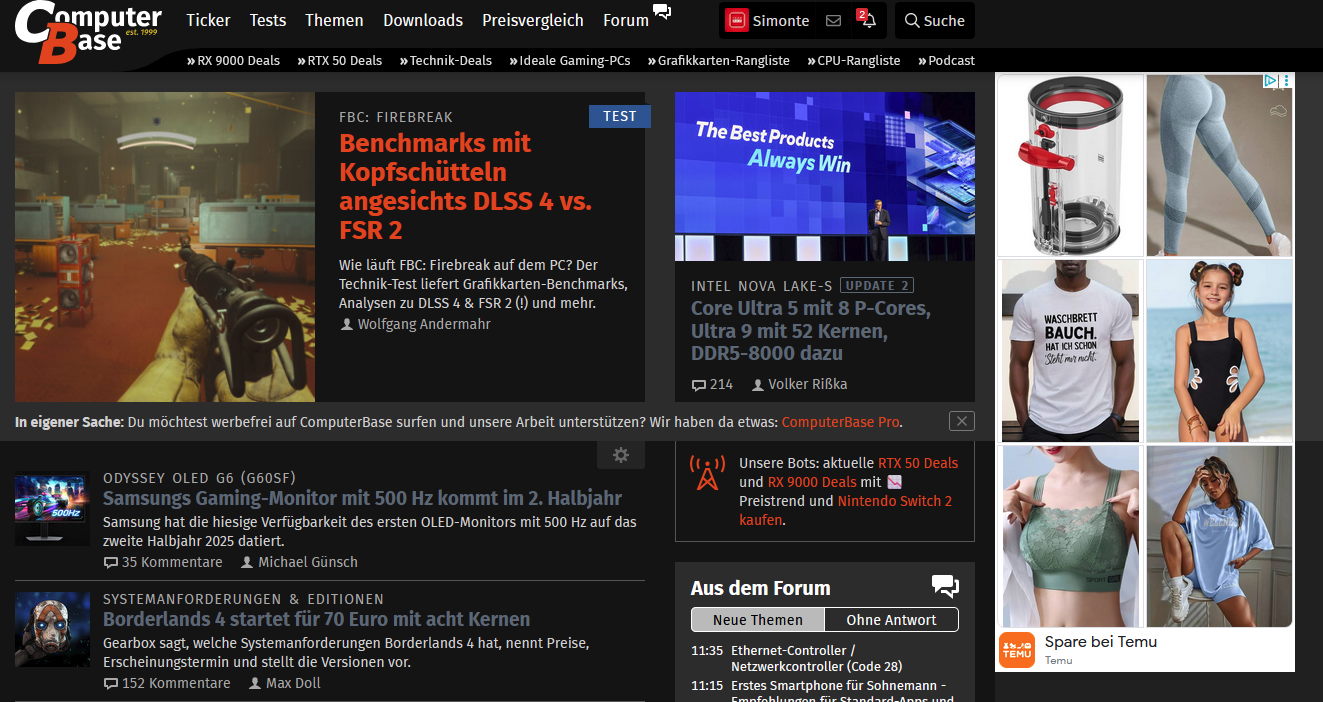Open the Ideale Gaming-PCs quick link
Image resolution: width=1323 pixels, height=702 pixels.
tap(570, 60)
